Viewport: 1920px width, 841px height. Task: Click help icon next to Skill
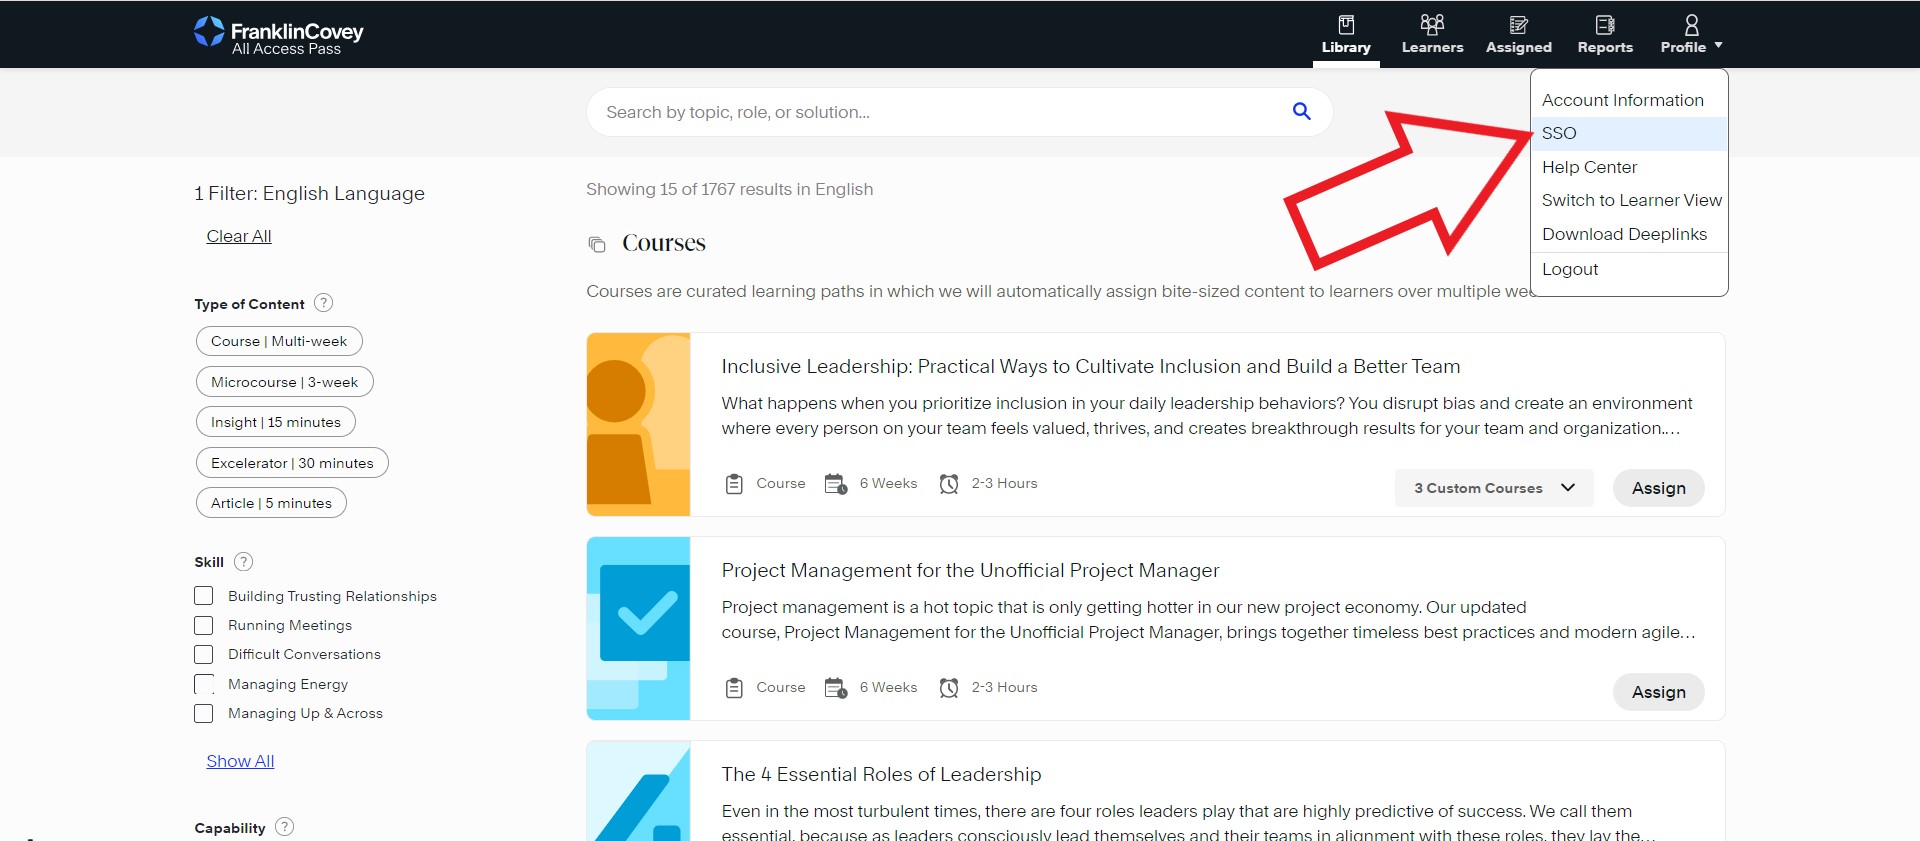[243, 562]
